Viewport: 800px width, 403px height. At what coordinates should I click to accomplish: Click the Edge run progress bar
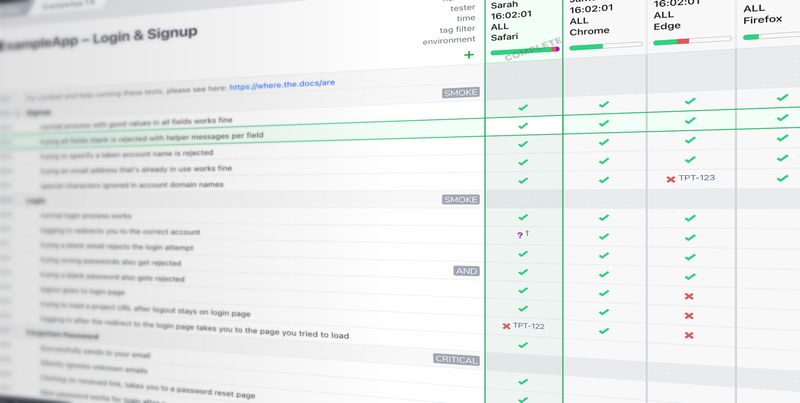[692, 40]
